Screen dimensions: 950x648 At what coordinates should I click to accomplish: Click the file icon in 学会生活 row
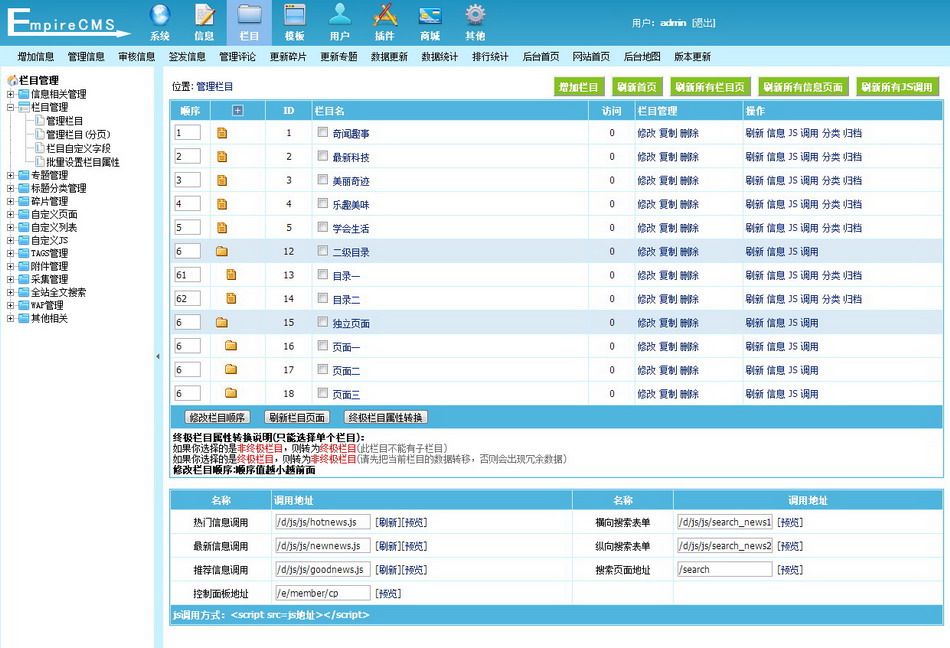coord(222,228)
